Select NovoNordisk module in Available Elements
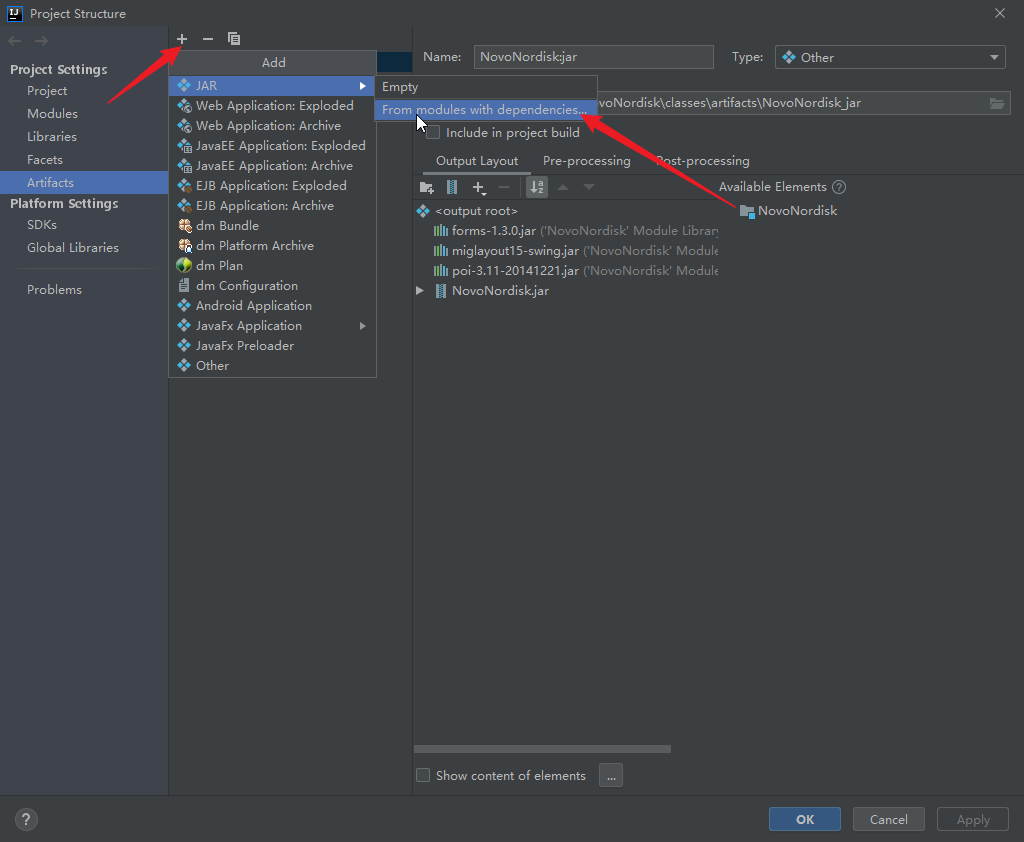The width and height of the screenshot is (1024, 842). point(788,211)
